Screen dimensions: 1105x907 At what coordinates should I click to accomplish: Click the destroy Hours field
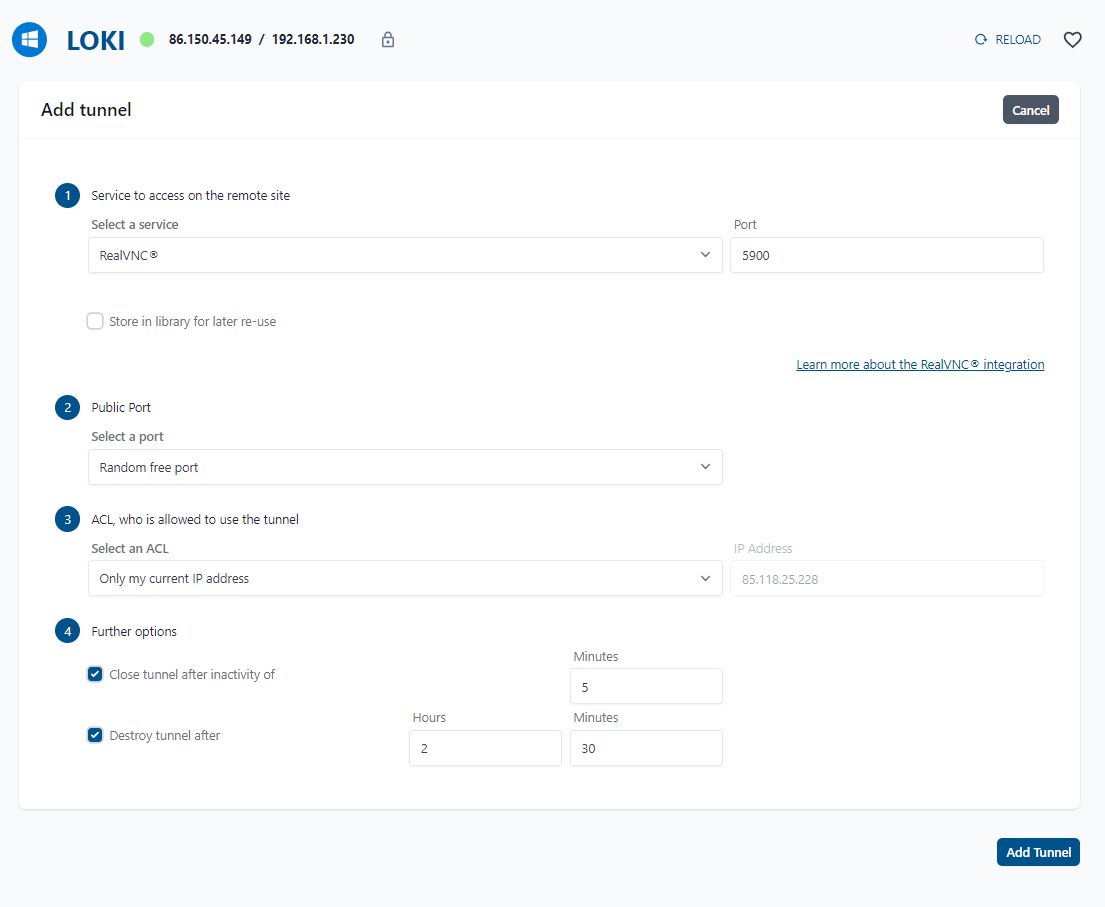coord(486,748)
